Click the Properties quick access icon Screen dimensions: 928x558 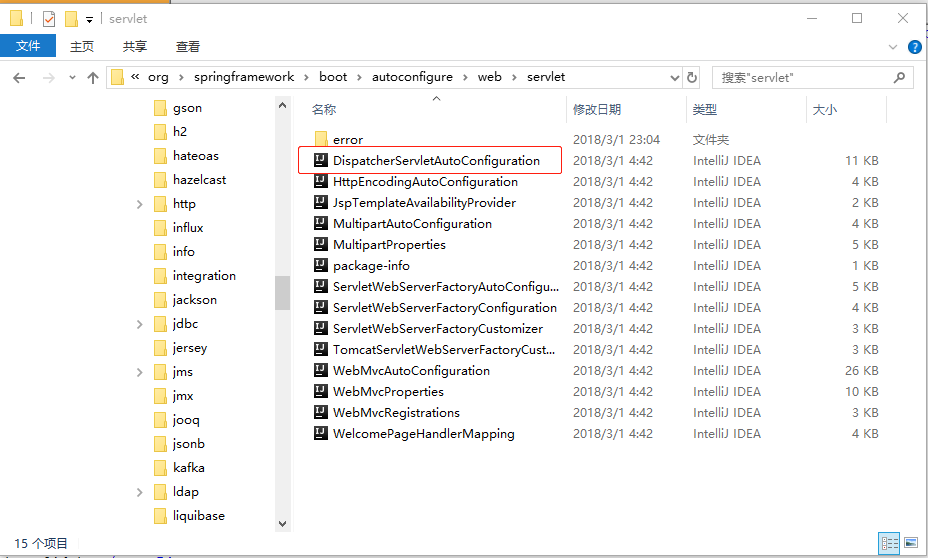pos(49,19)
